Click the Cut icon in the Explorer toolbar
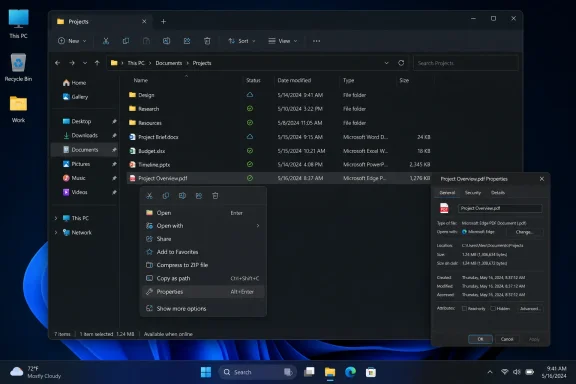576x384 pixels. [106, 41]
